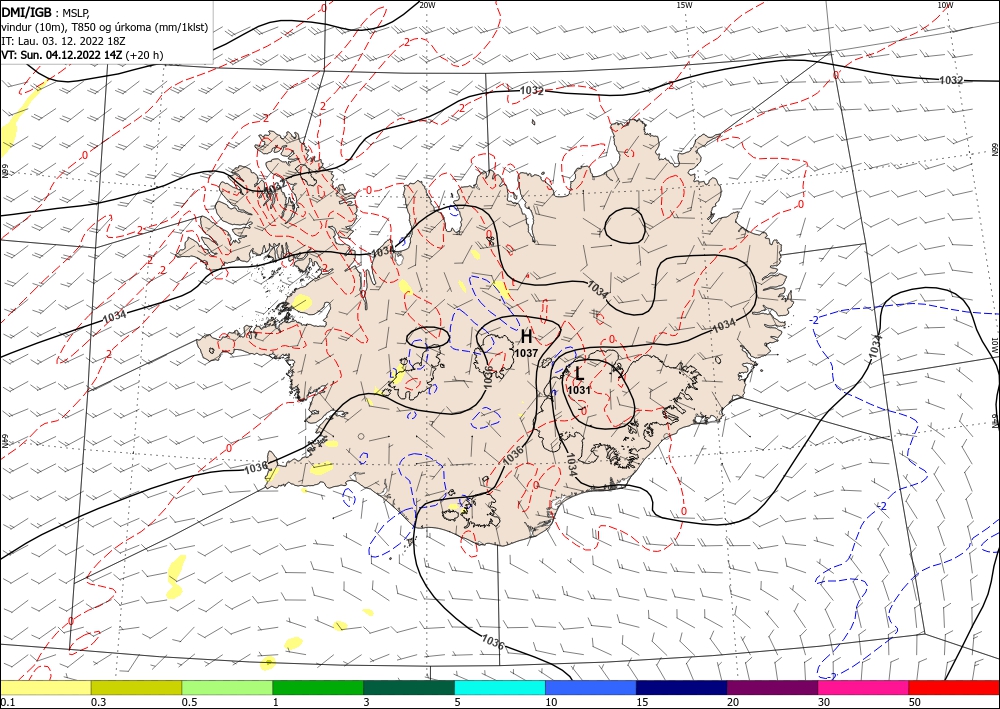
Task: Click the purple 20–30 mm legend swatch
Action: 772,687
